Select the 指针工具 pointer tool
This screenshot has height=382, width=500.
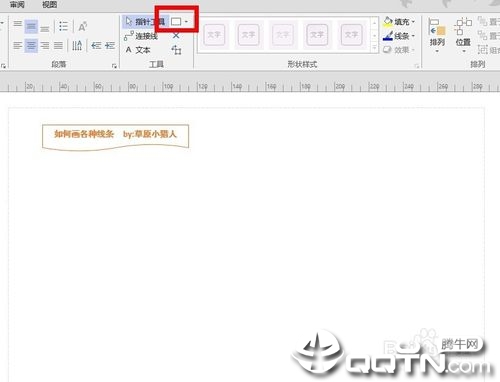145,22
